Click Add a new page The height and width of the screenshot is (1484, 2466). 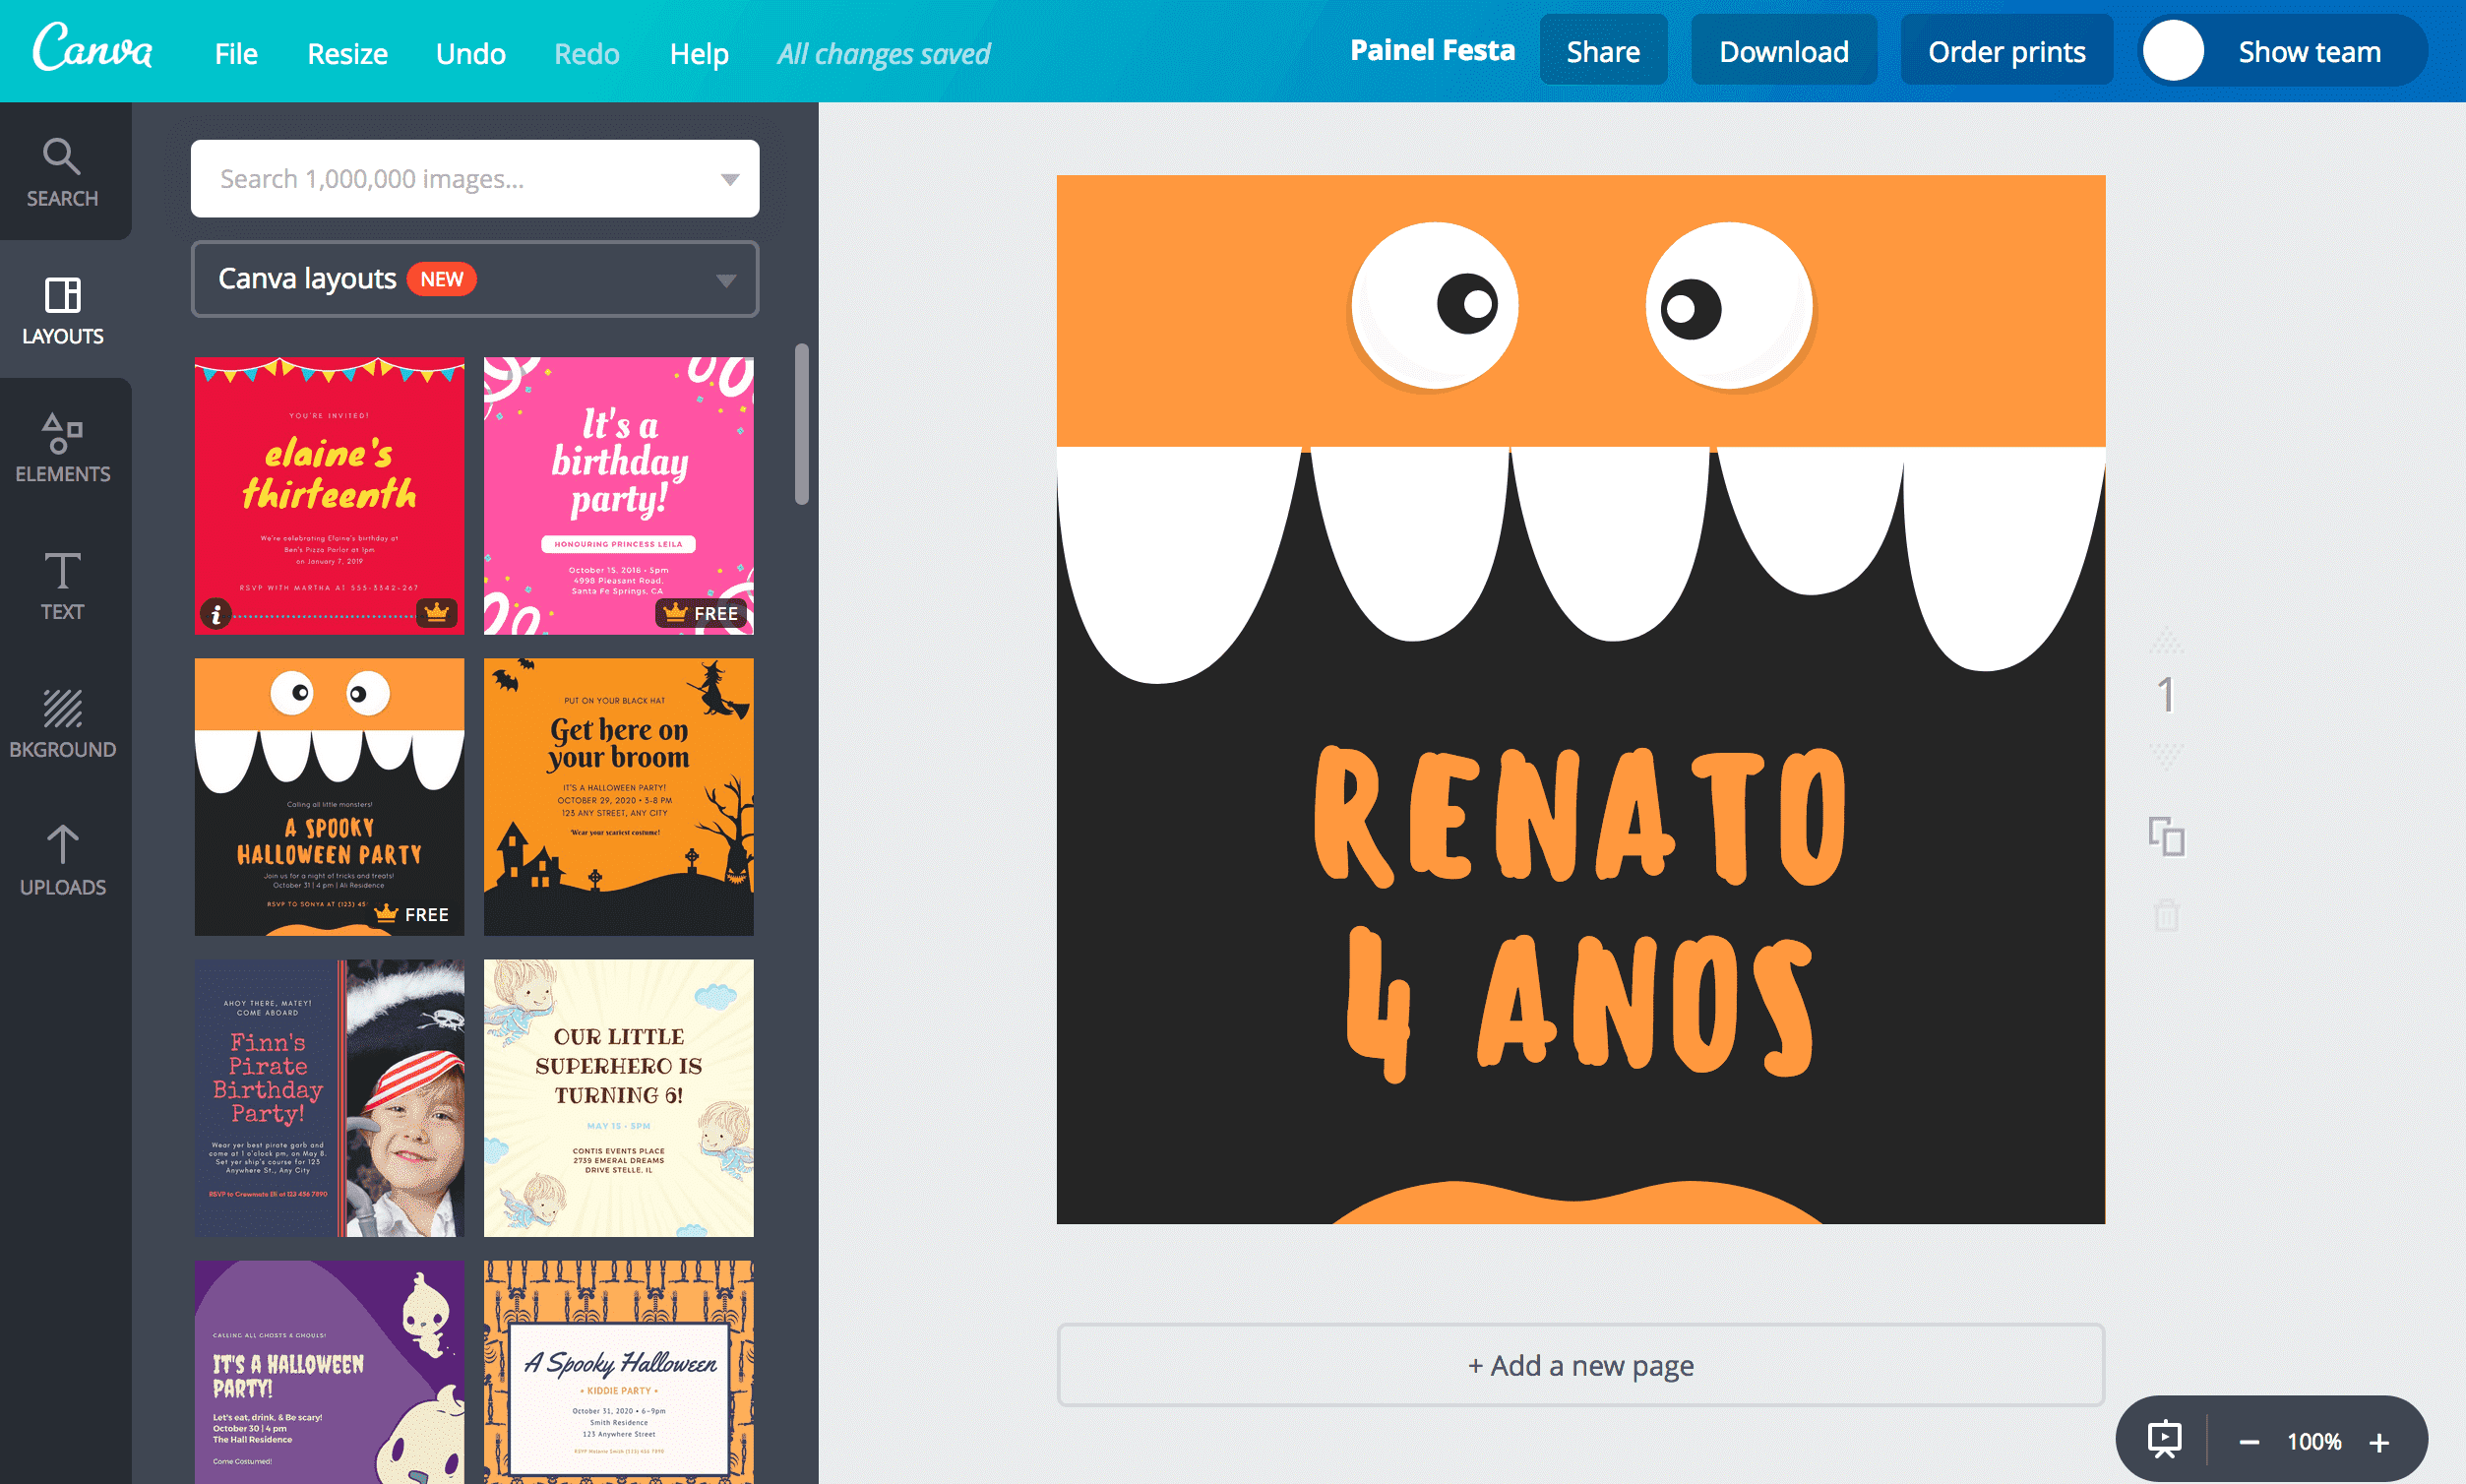1580,1365
